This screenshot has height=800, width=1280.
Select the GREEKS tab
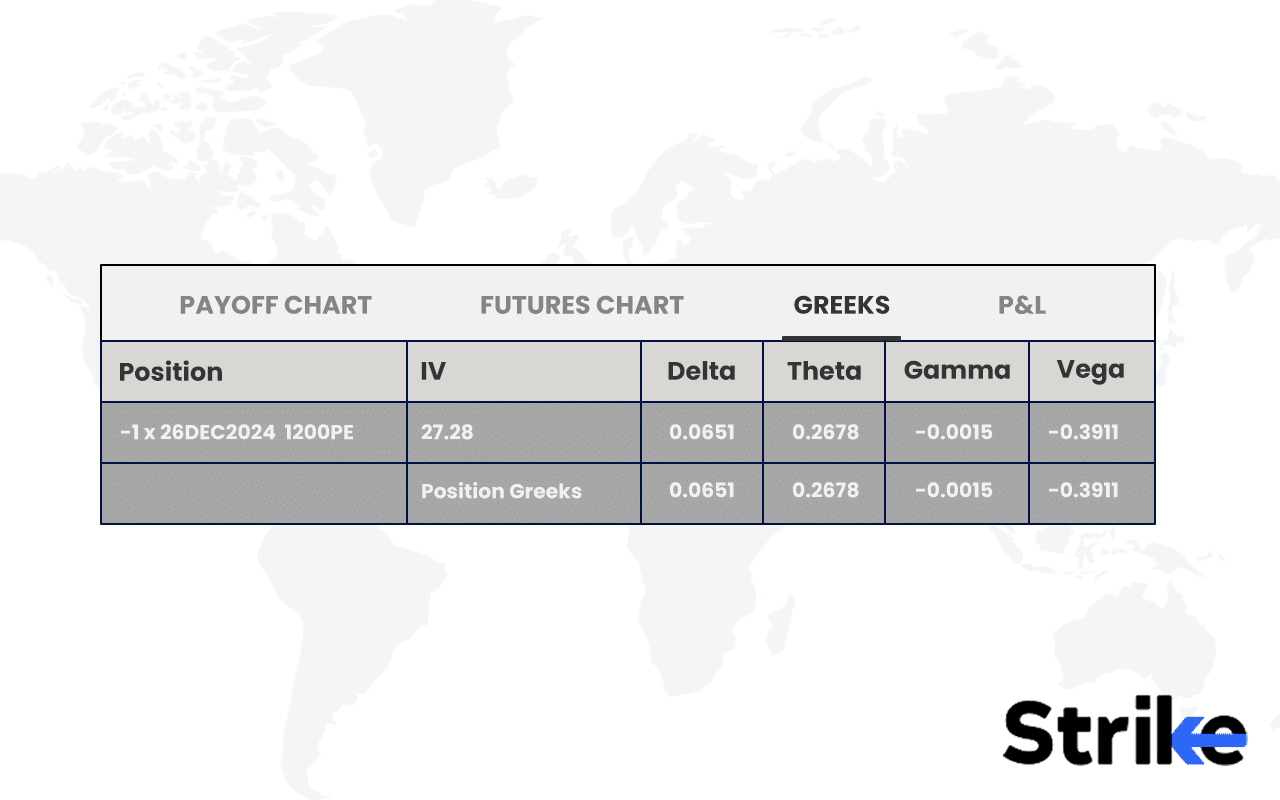(841, 305)
